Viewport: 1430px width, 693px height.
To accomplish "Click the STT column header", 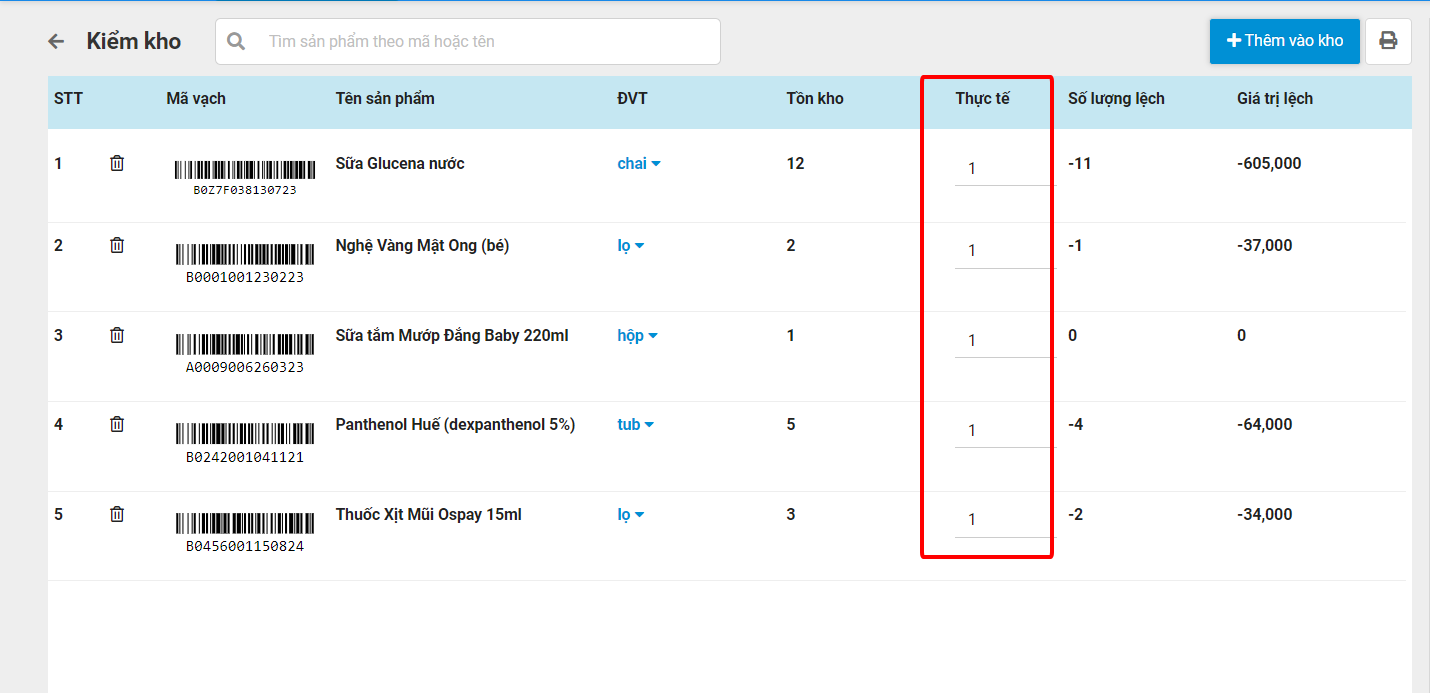I will (68, 98).
